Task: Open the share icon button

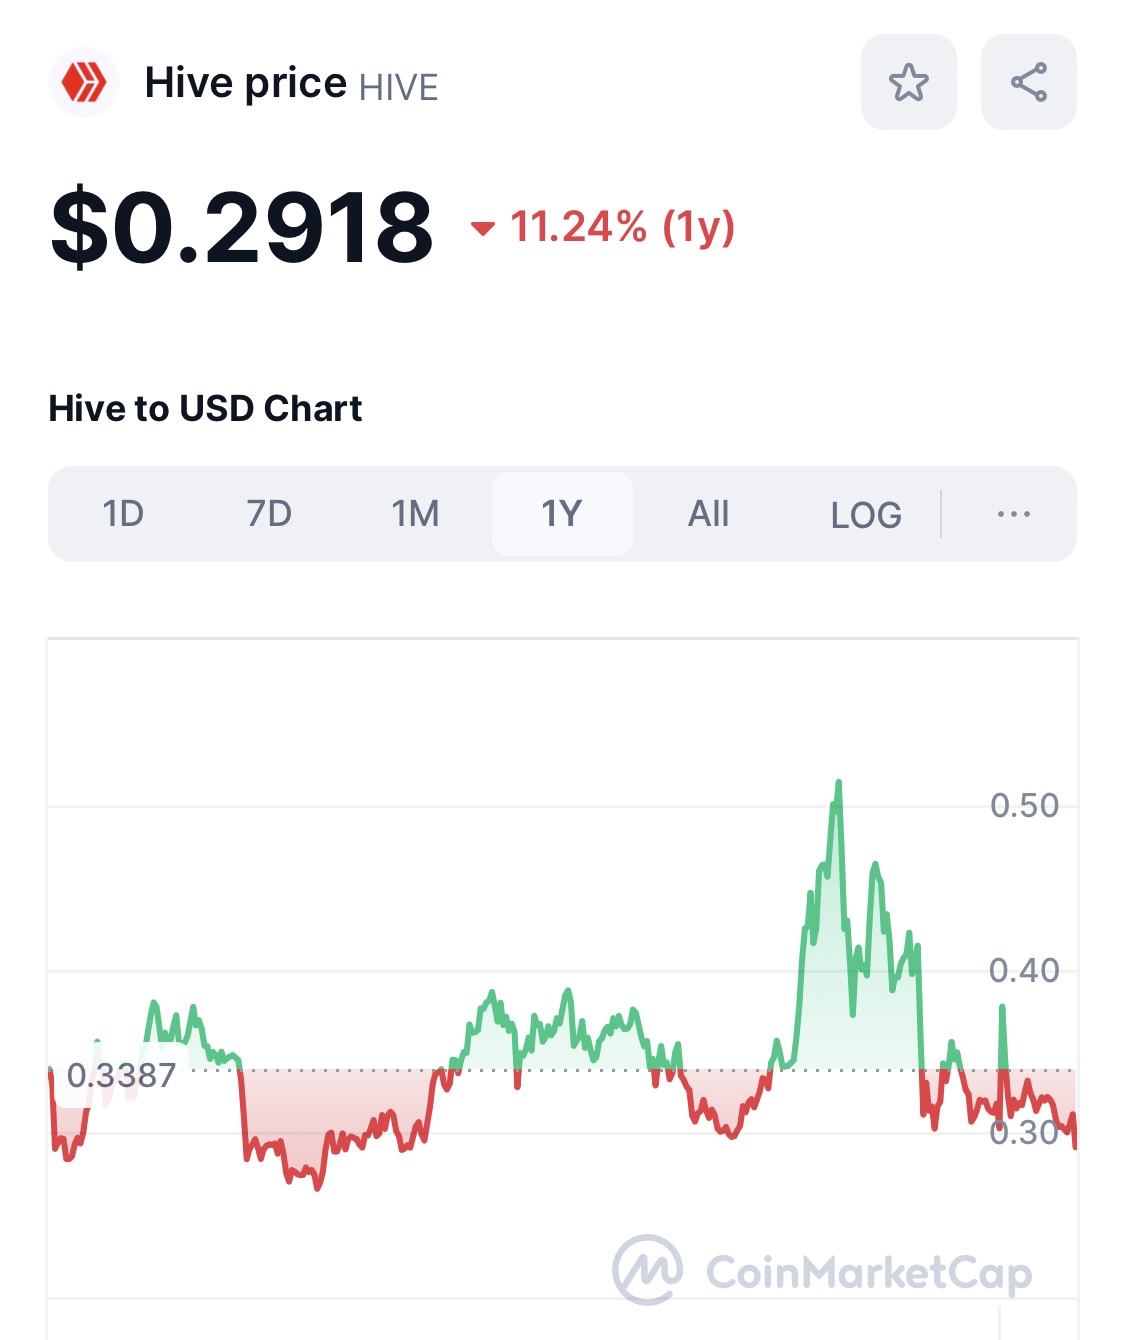Action: (x=1028, y=82)
